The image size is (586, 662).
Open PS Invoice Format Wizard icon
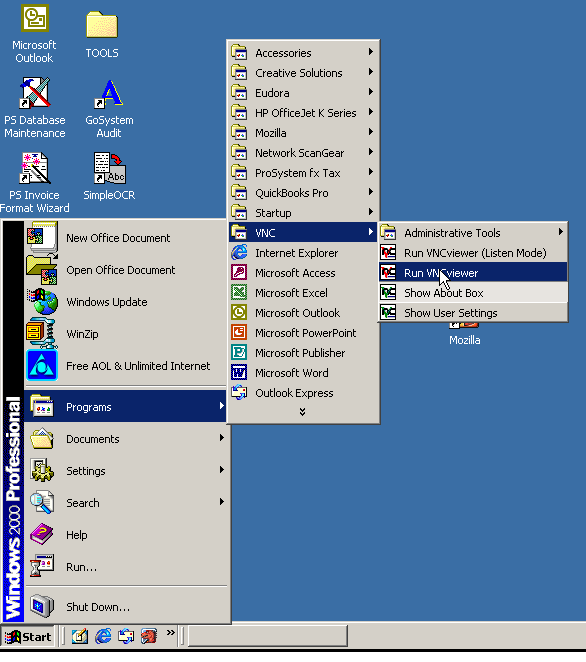coord(35,168)
